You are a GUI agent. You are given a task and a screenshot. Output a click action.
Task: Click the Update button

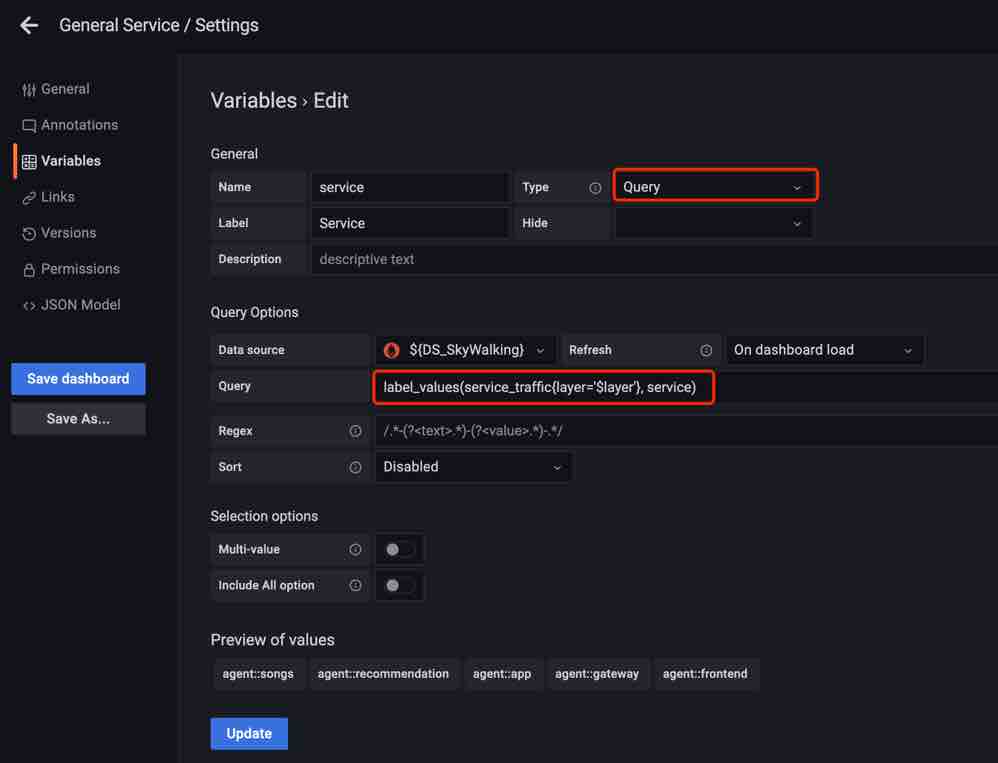coord(249,733)
